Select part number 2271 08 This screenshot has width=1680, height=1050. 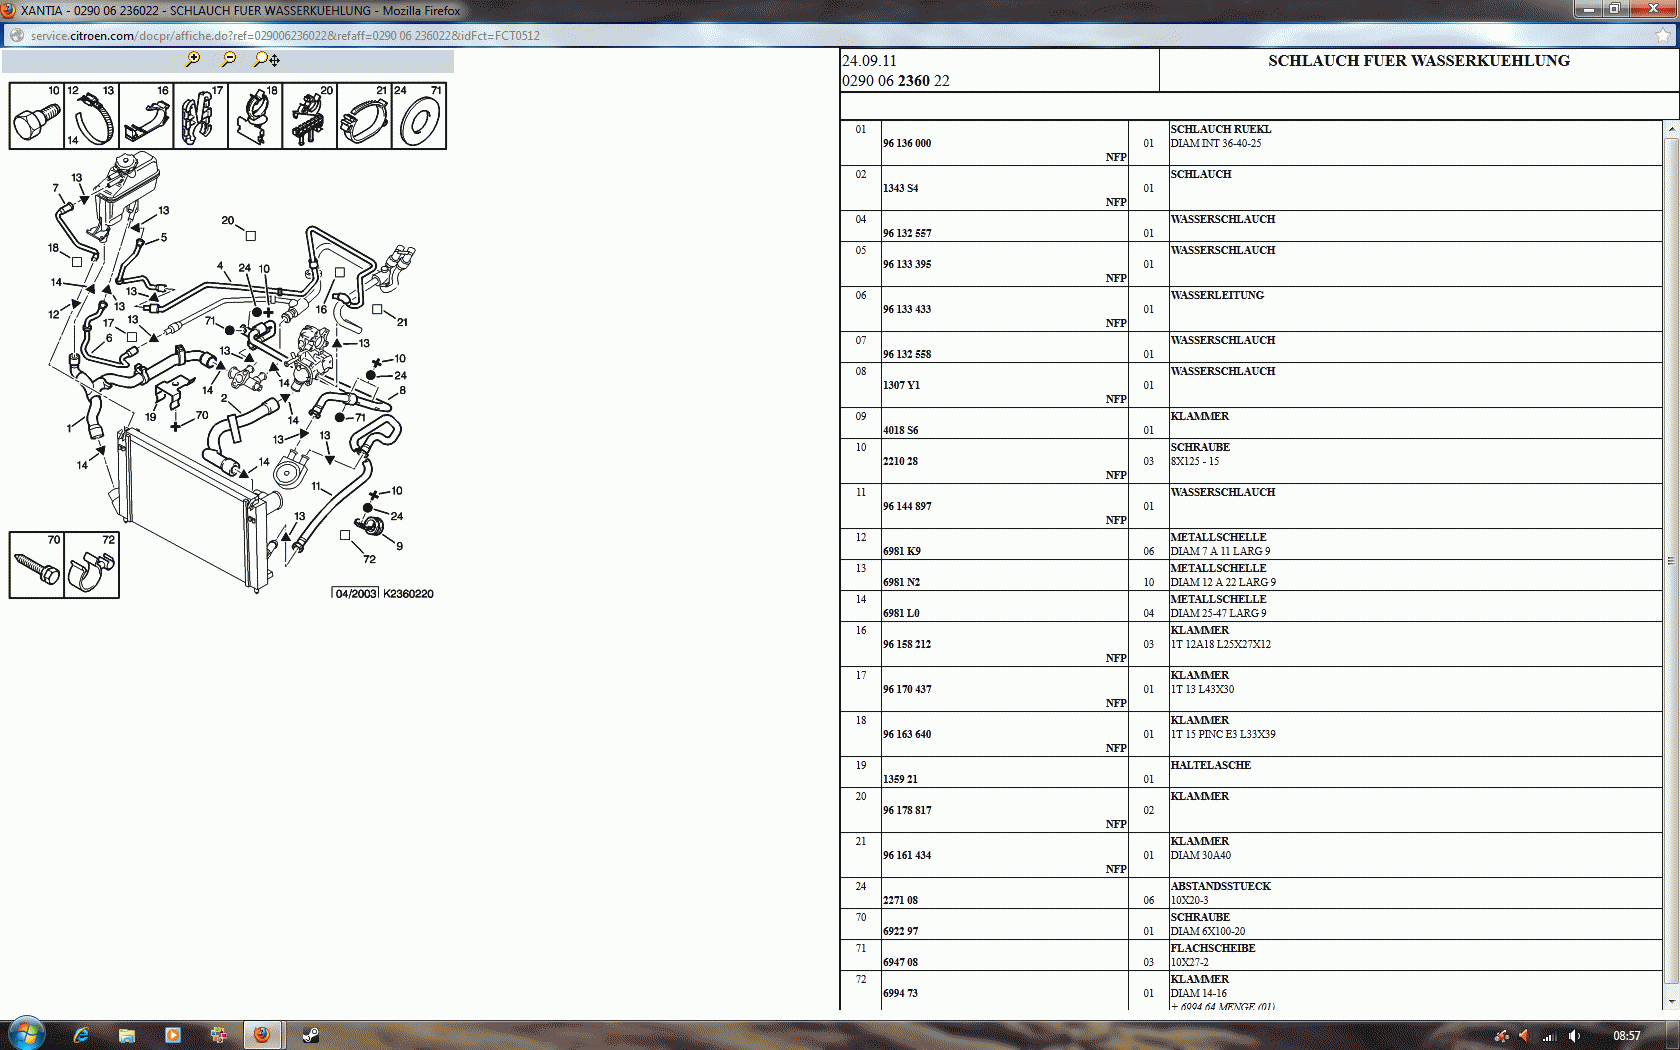[900, 900]
